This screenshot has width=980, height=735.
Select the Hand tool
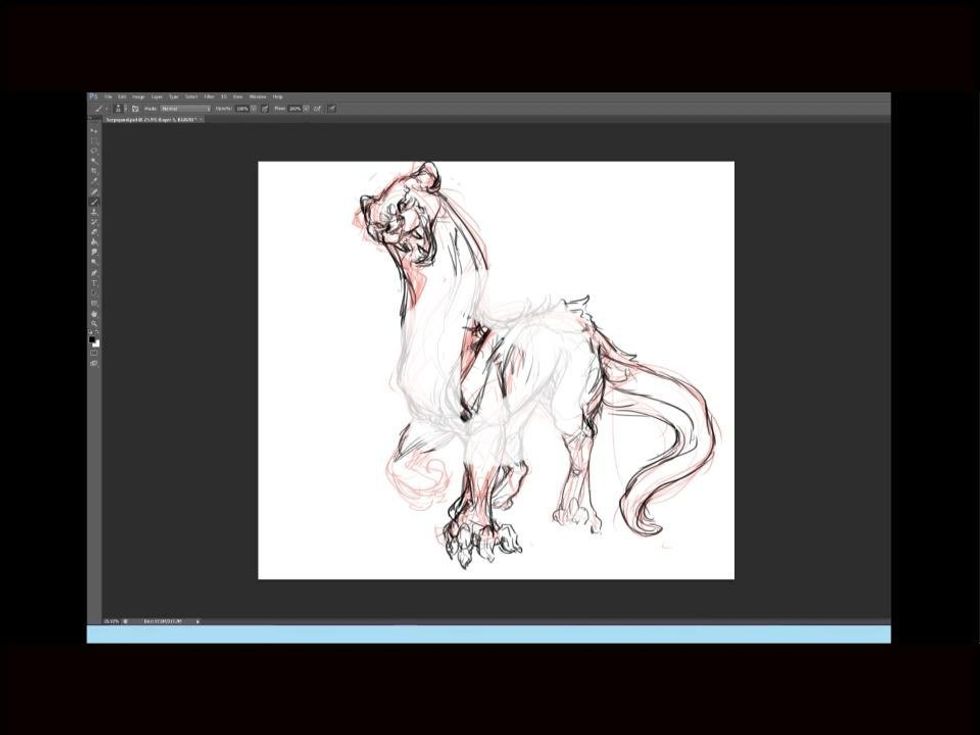95,314
